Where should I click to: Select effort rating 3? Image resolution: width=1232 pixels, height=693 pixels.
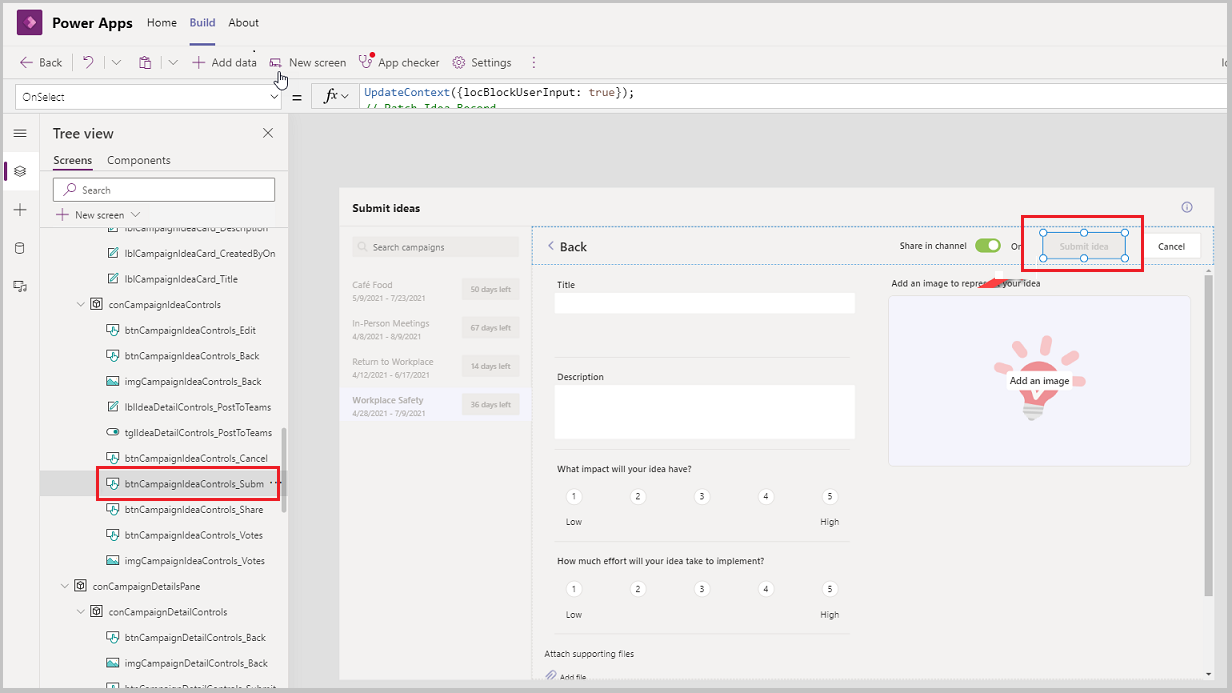pyautogui.click(x=702, y=589)
